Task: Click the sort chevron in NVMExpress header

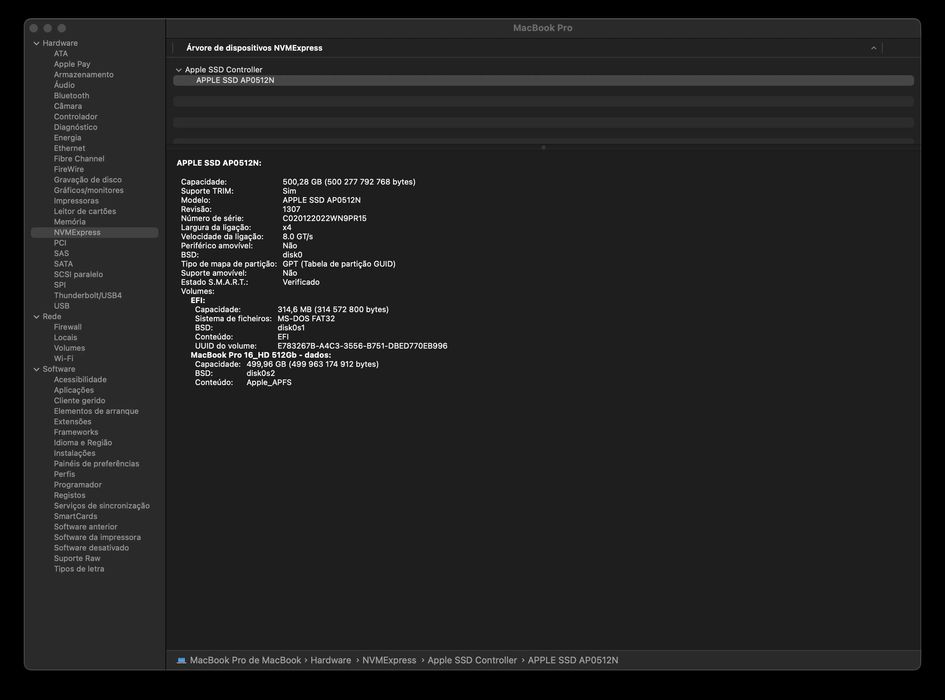Action: click(x=873, y=48)
